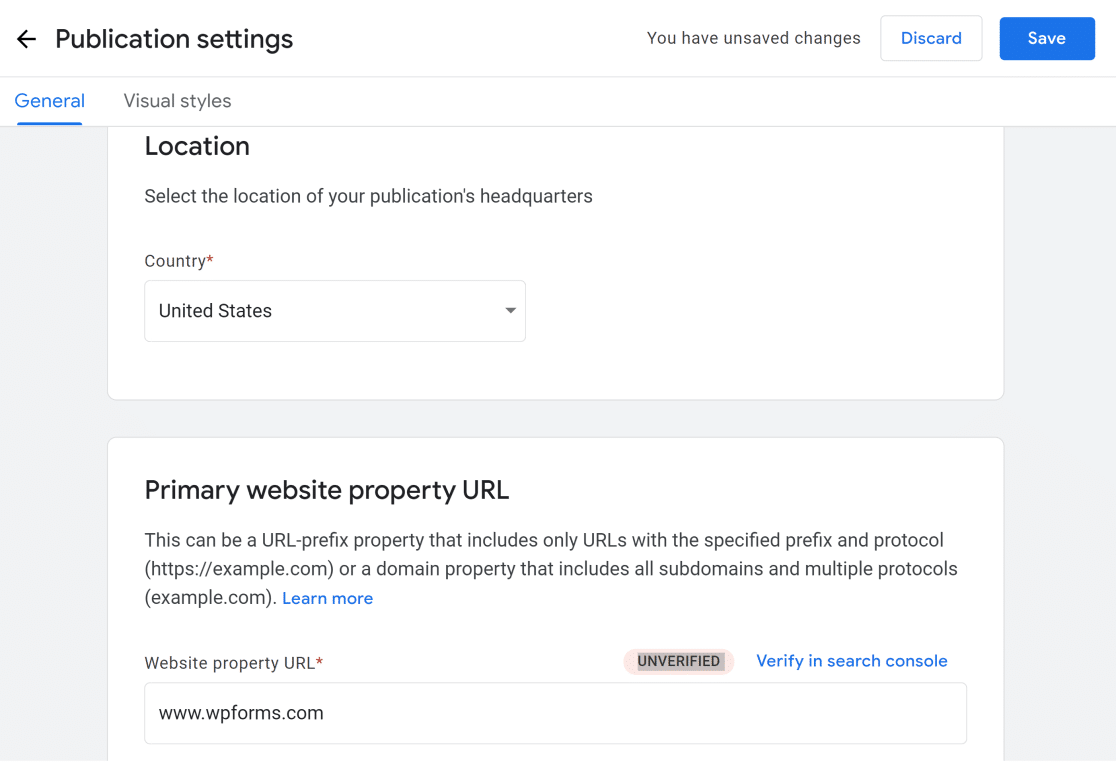Click Verify in search console link

851,661
